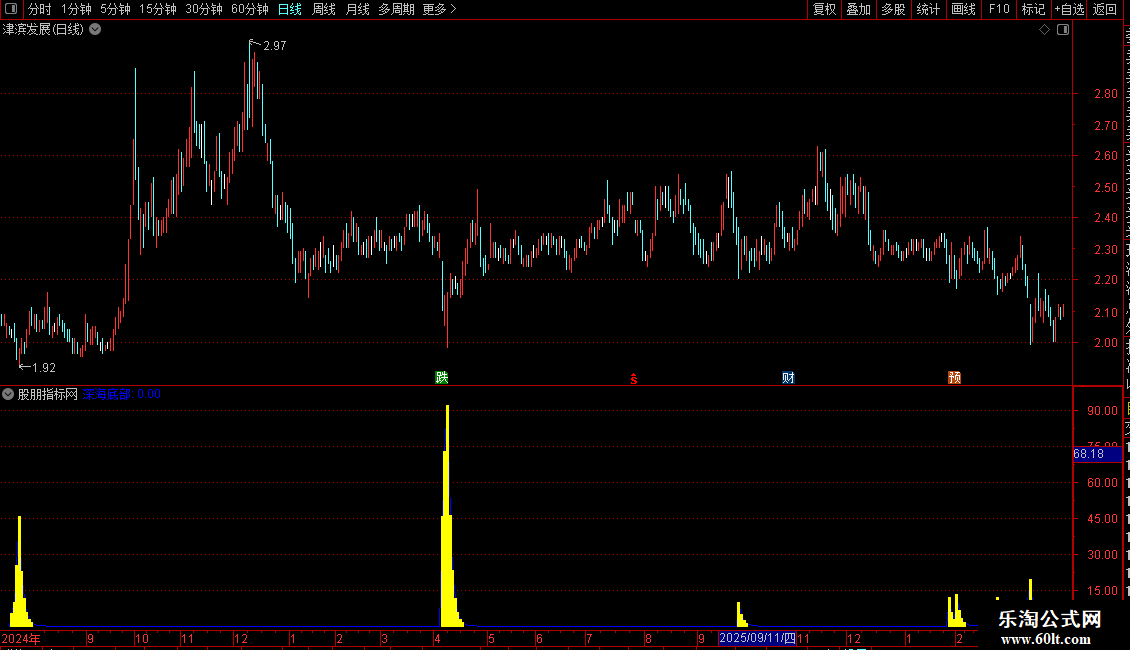This screenshot has height=650, width=1130.
Task: Click the 股朋指标网 indicator name
Action: 48,394
